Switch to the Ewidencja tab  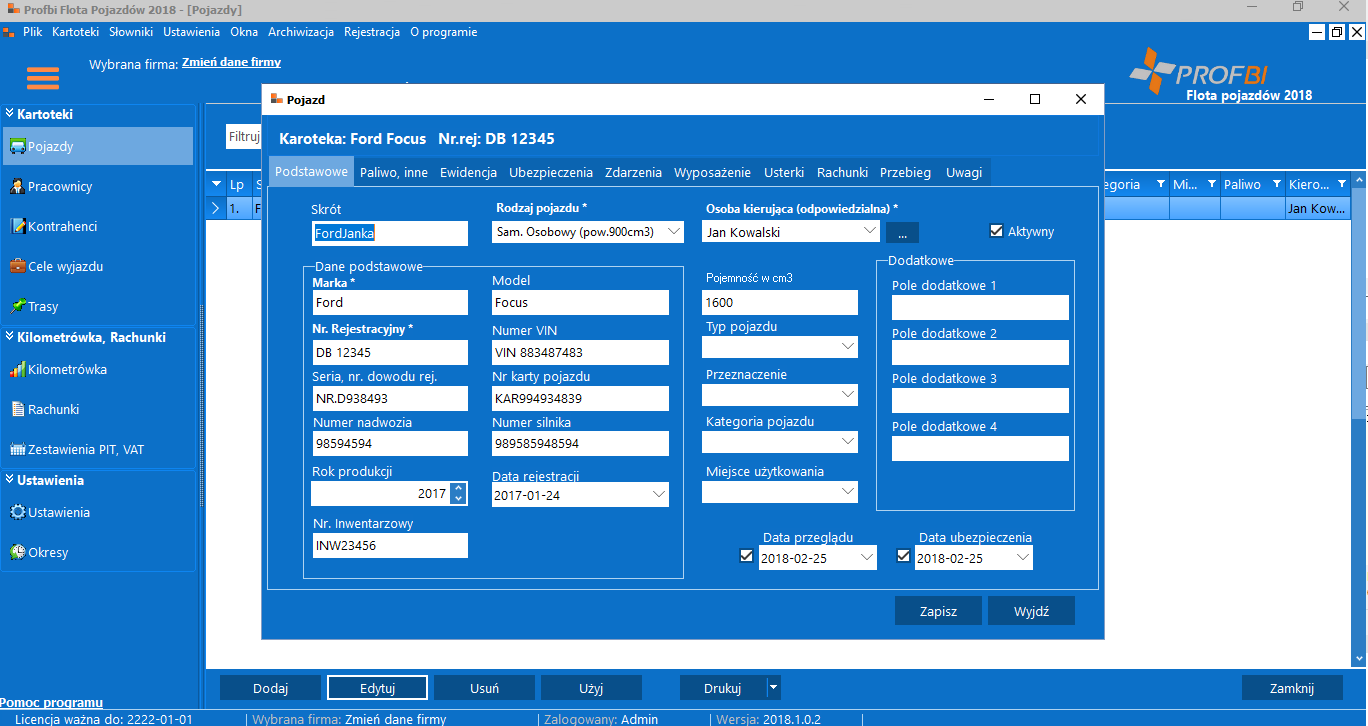[x=468, y=172]
